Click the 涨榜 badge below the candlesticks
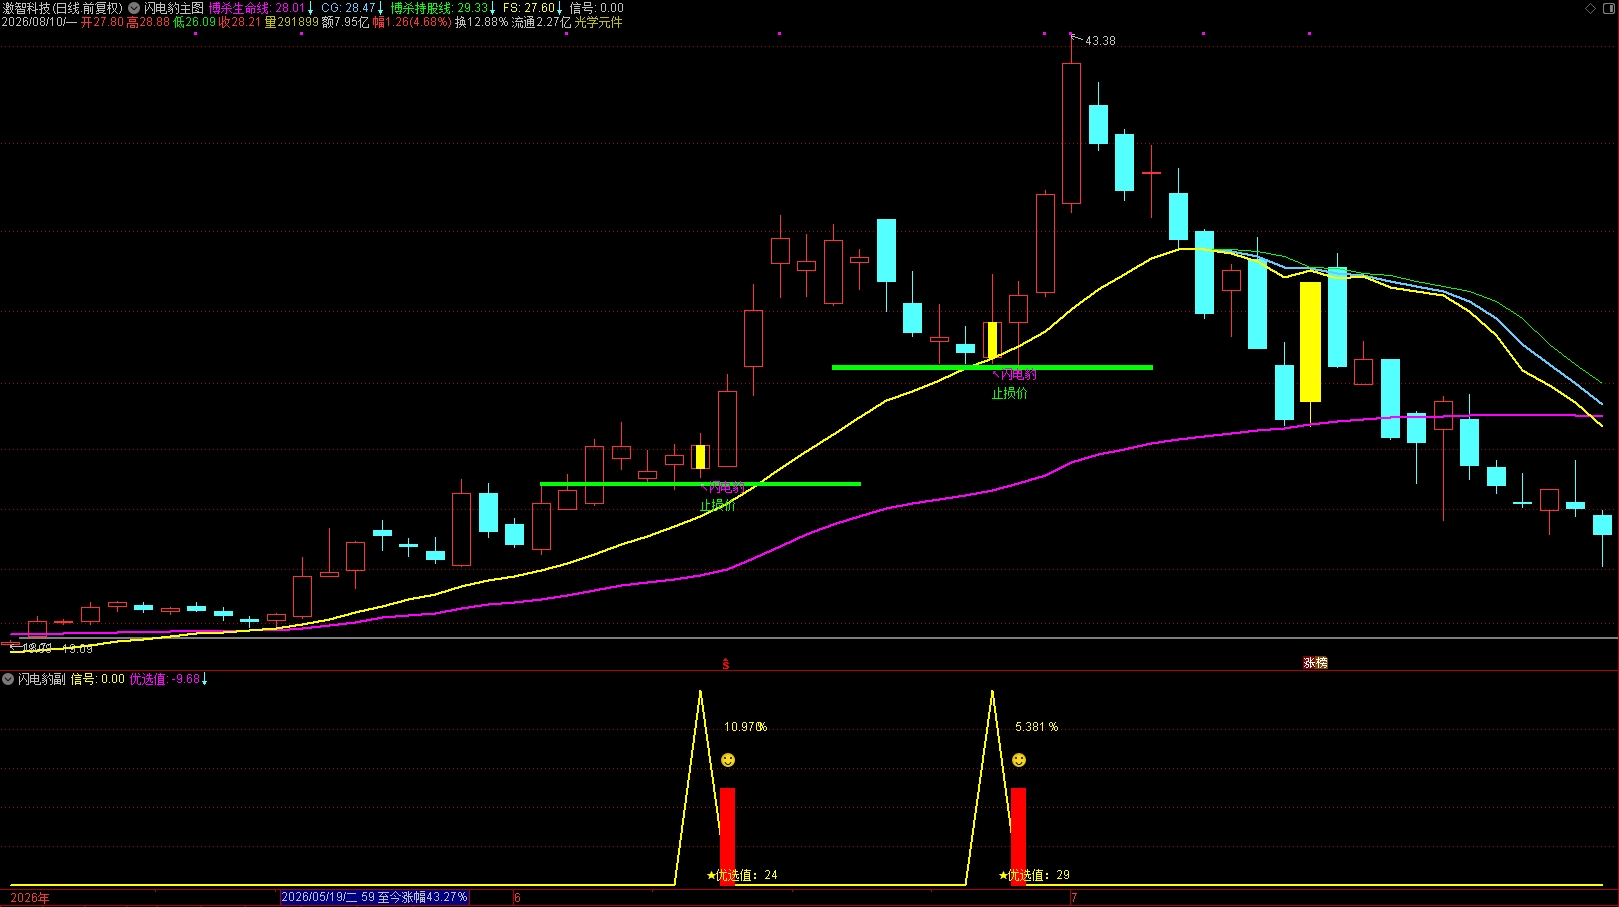 pos(1315,663)
